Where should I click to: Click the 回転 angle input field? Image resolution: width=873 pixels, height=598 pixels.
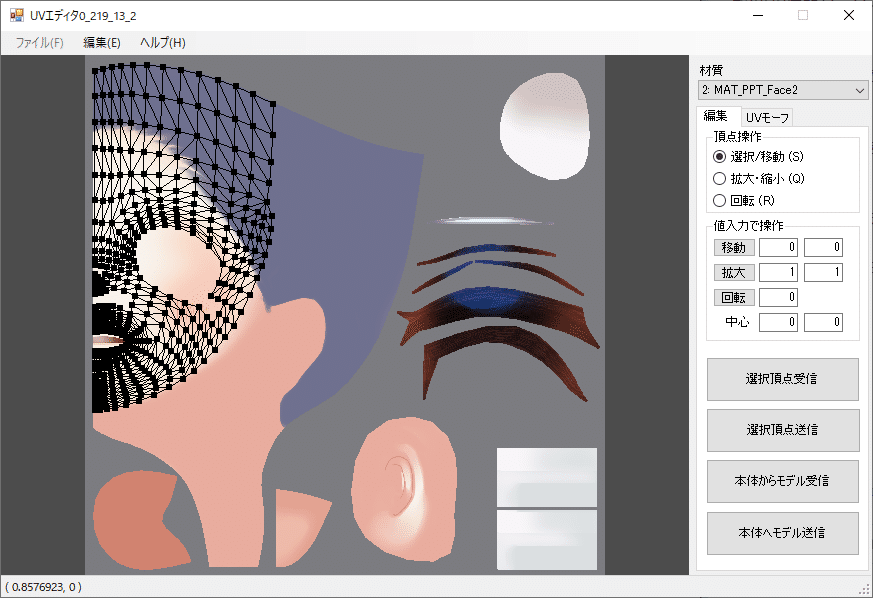click(x=778, y=297)
